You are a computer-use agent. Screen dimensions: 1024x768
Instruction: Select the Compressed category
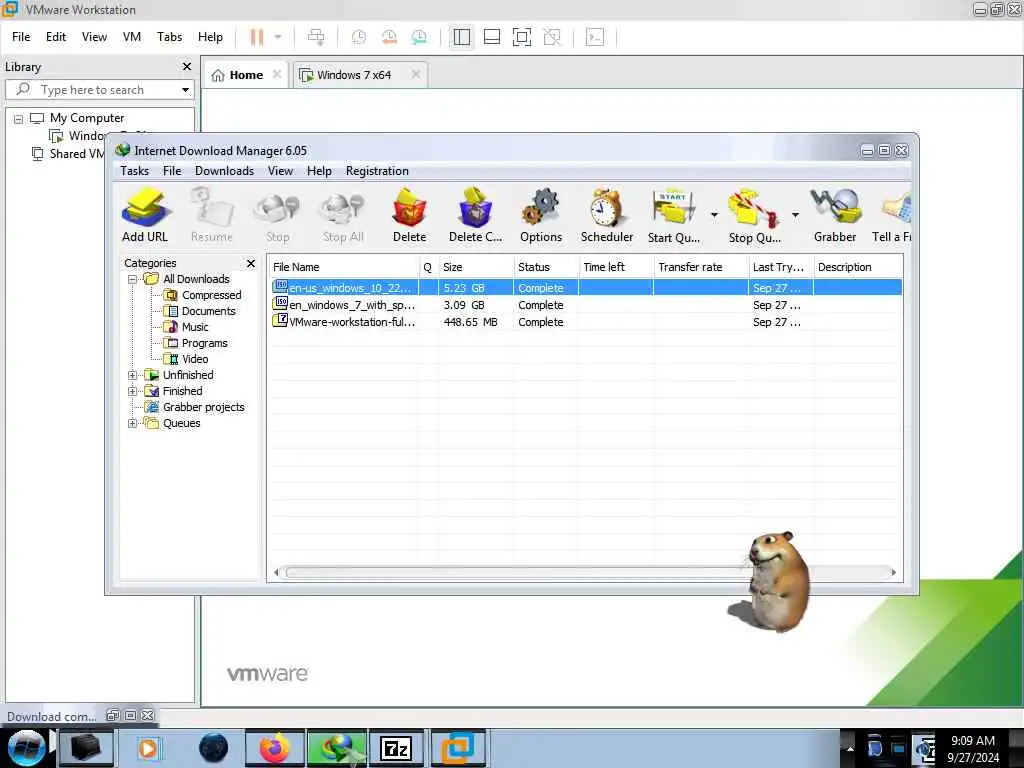click(212, 295)
